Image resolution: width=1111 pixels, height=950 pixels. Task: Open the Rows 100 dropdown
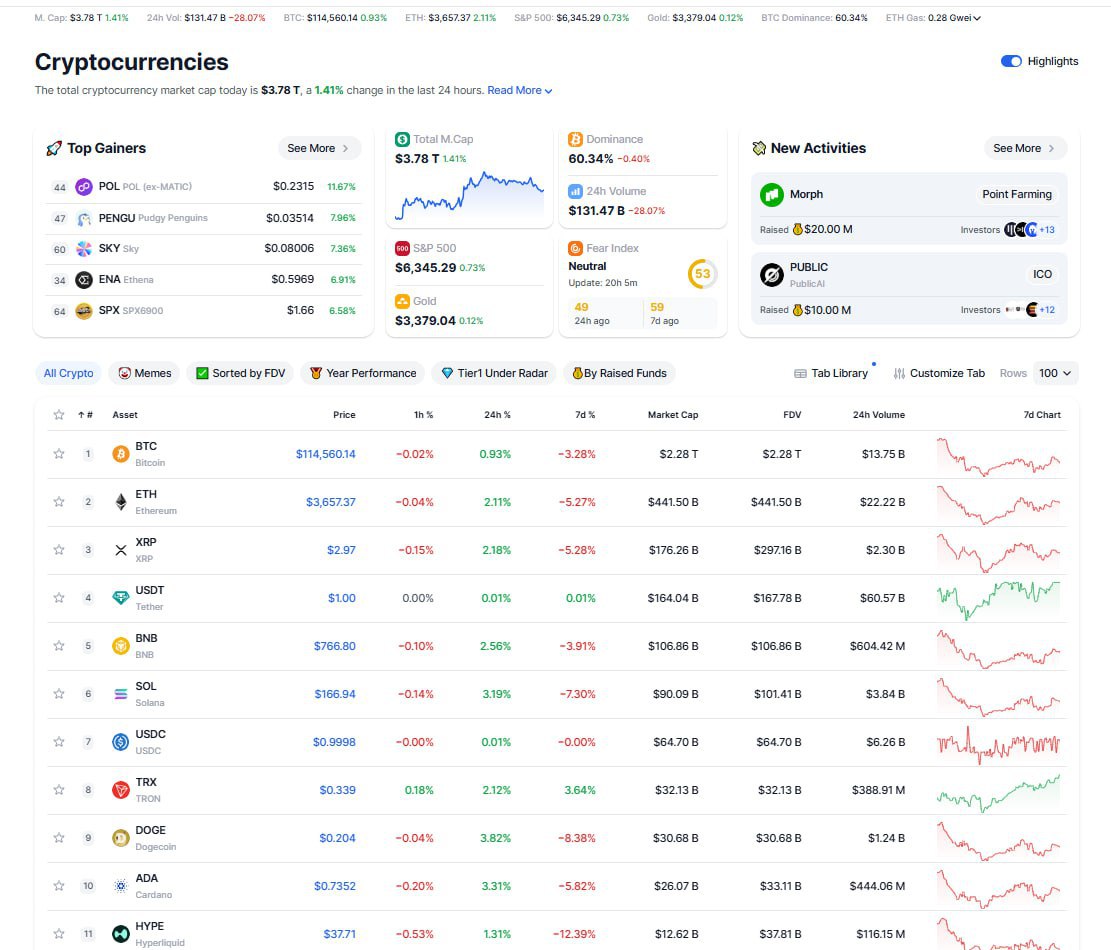(x=1056, y=373)
